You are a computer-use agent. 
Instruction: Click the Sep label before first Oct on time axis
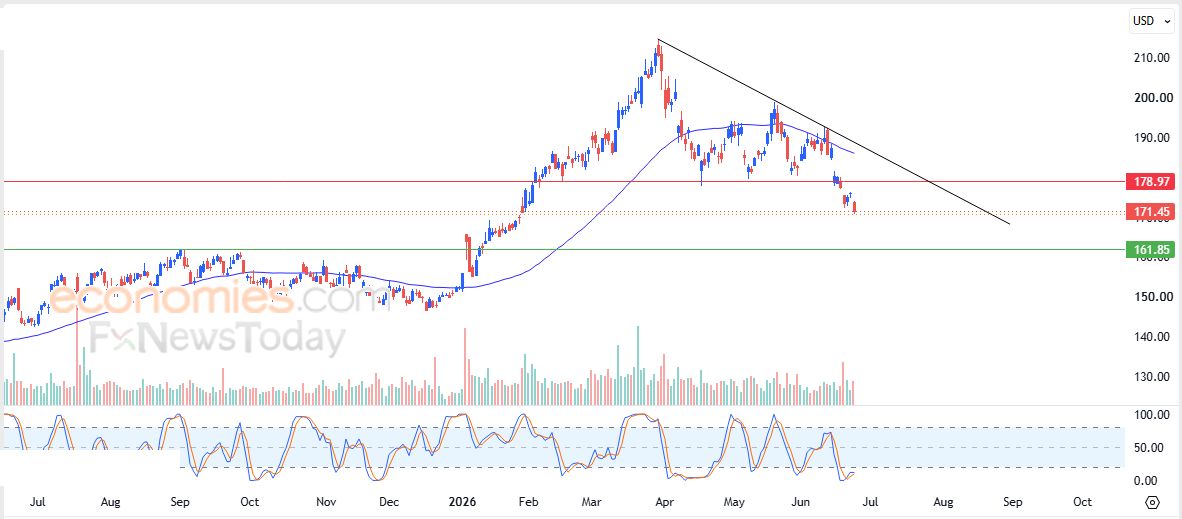pyautogui.click(x=181, y=502)
